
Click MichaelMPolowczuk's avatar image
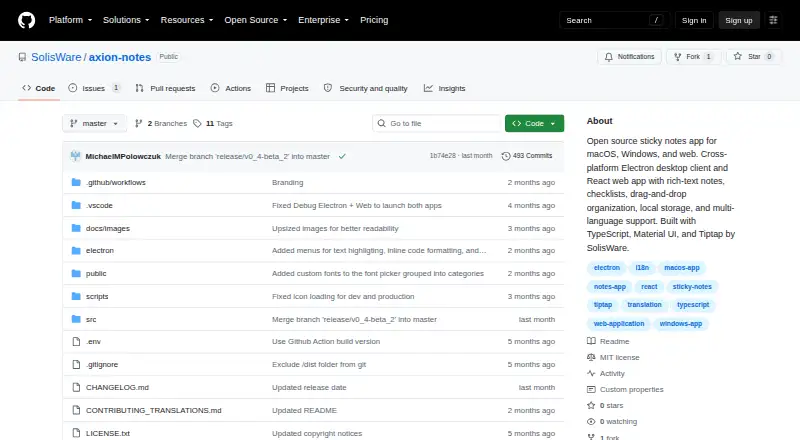tap(76, 156)
